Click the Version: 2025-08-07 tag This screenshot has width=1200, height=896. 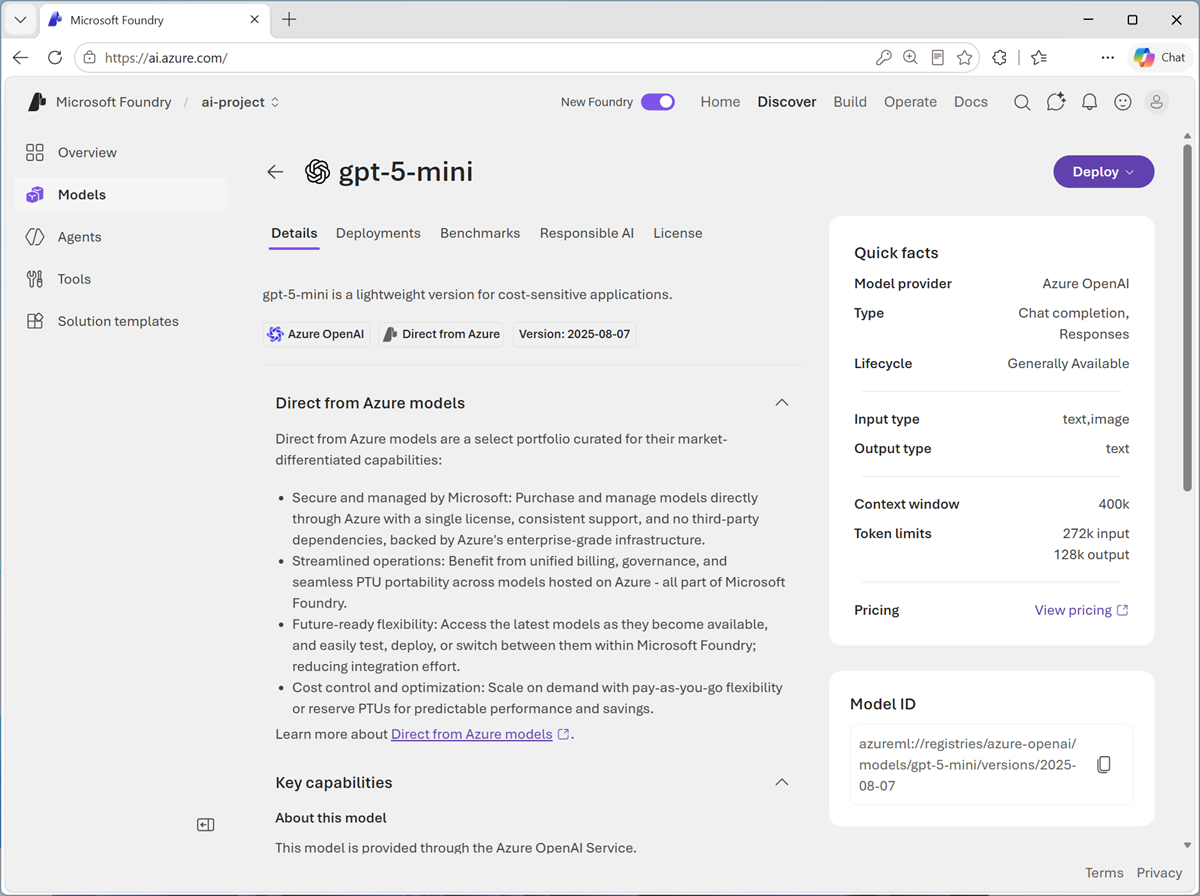coord(574,334)
